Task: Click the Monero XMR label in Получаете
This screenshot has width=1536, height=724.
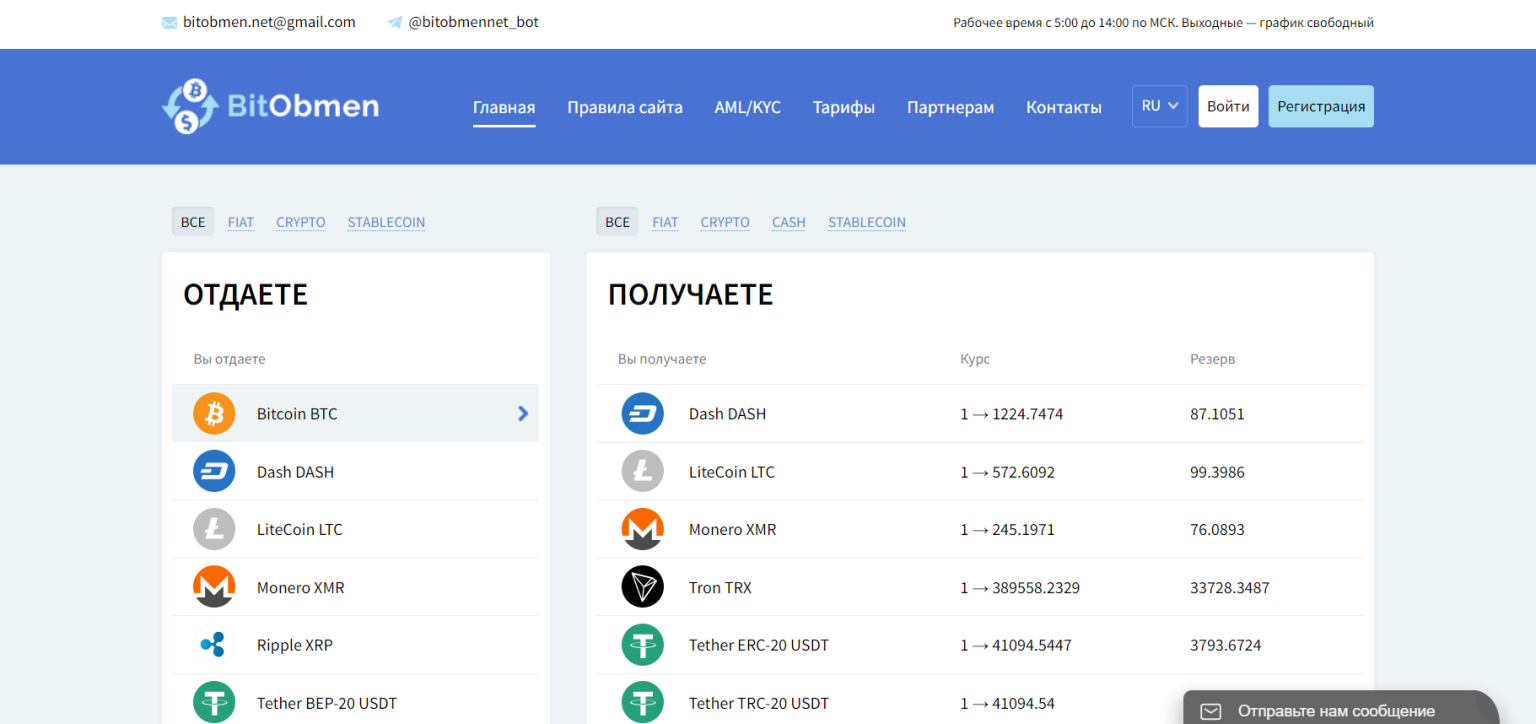Action: pos(733,530)
